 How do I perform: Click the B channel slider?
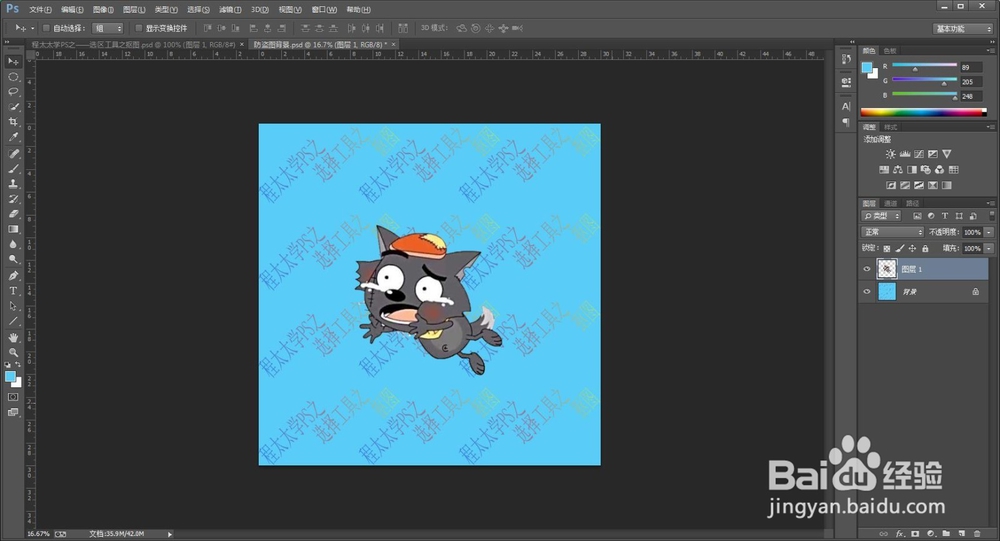pos(925,94)
